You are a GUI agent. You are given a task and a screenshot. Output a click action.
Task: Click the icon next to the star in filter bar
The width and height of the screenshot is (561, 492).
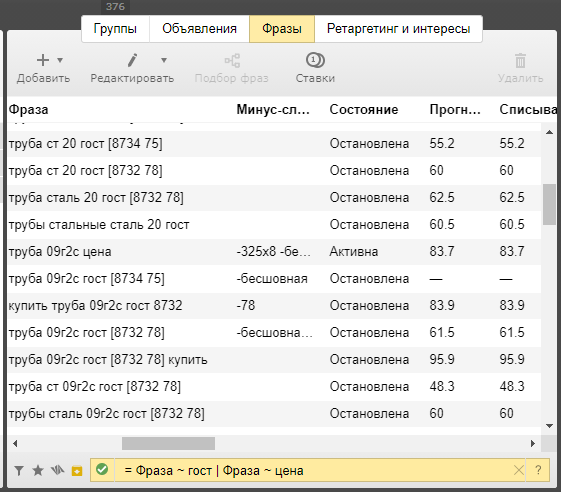pos(57,470)
